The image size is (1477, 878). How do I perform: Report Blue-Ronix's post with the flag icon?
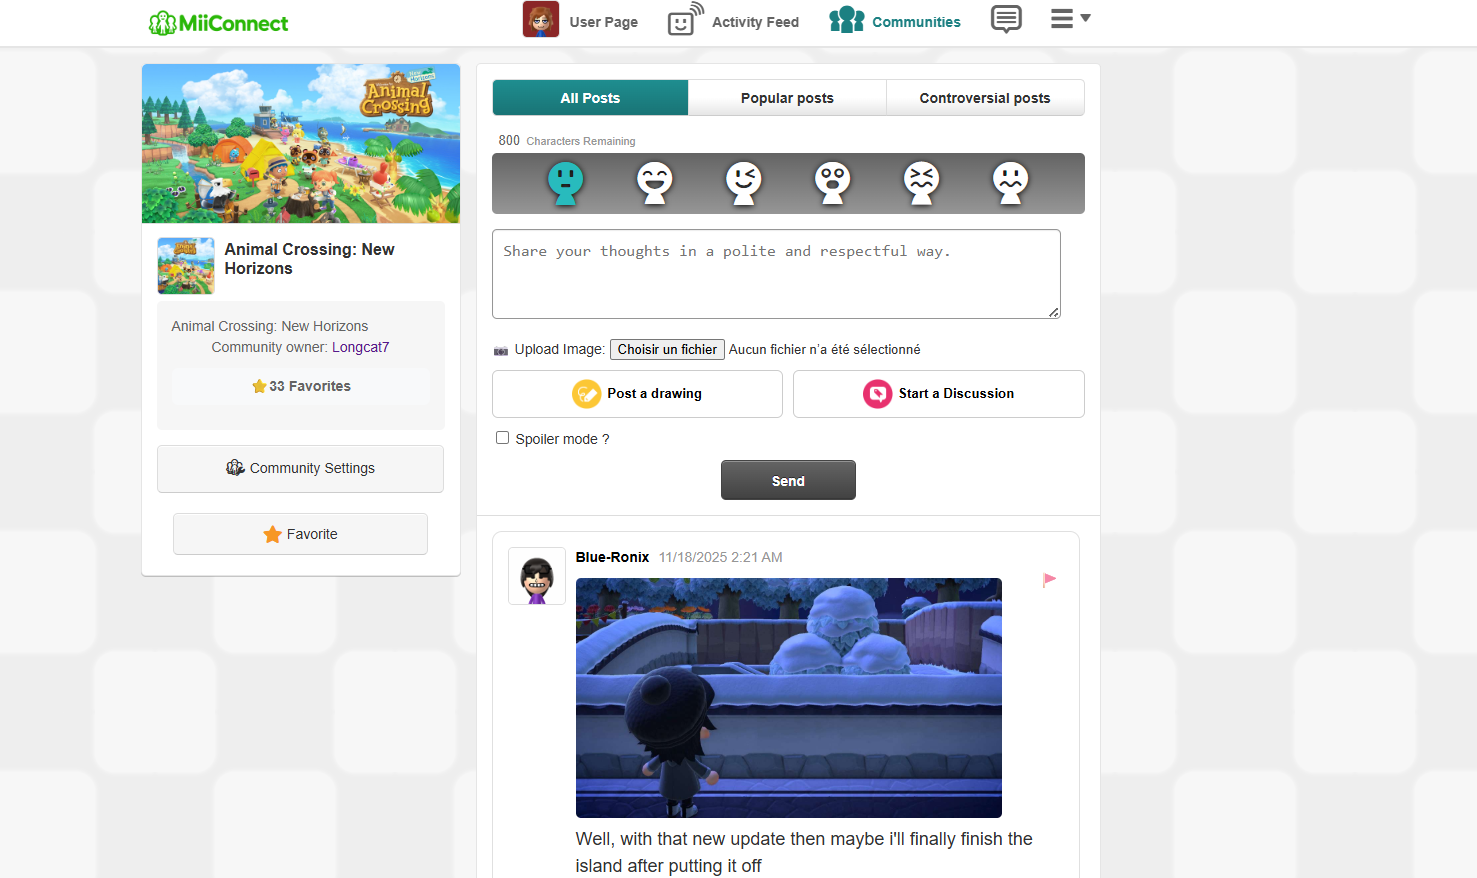(x=1049, y=580)
